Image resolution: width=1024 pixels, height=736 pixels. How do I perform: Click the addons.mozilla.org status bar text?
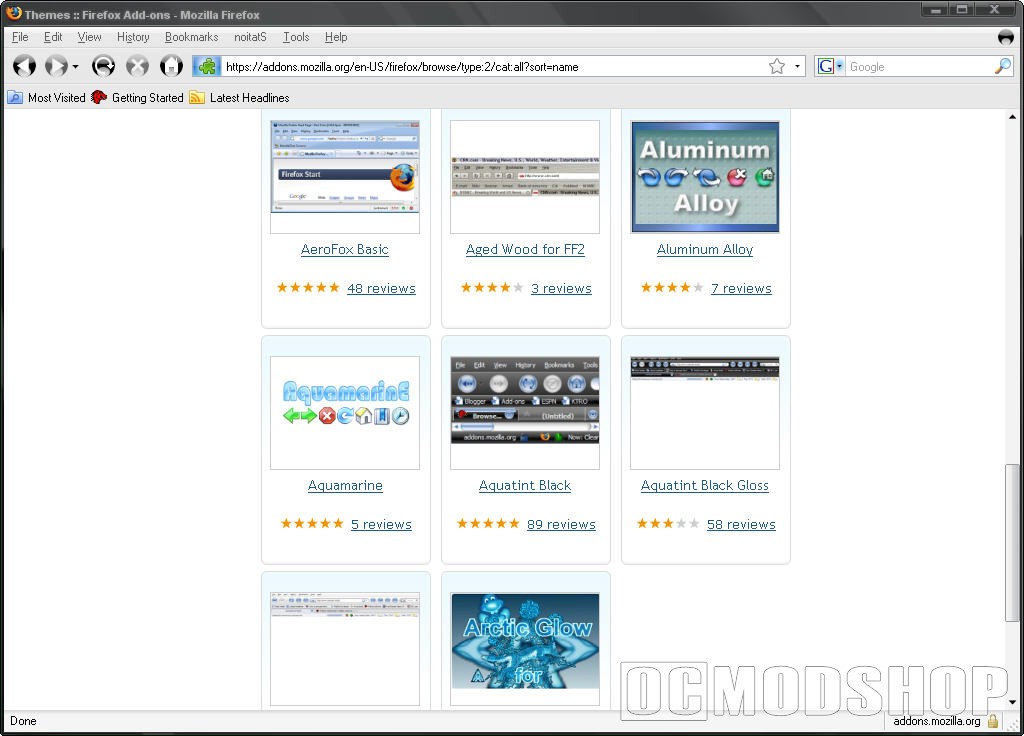936,721
